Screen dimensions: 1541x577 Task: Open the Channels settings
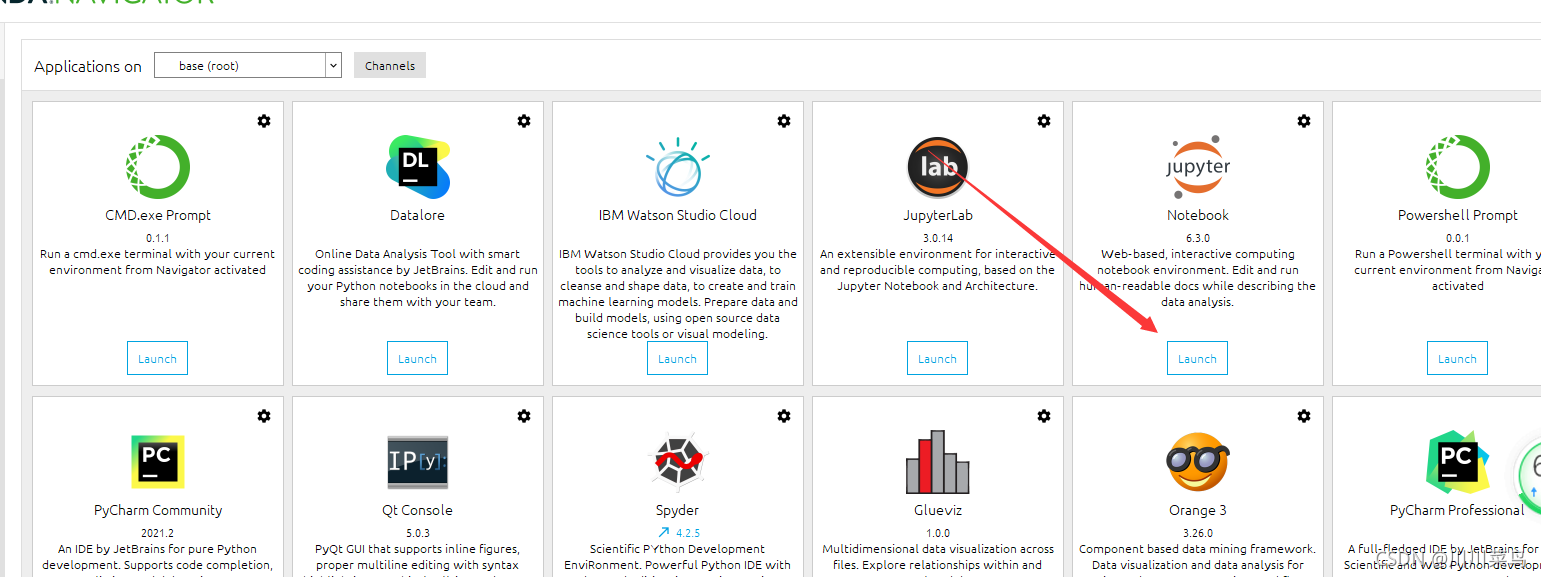pos(390,66)
